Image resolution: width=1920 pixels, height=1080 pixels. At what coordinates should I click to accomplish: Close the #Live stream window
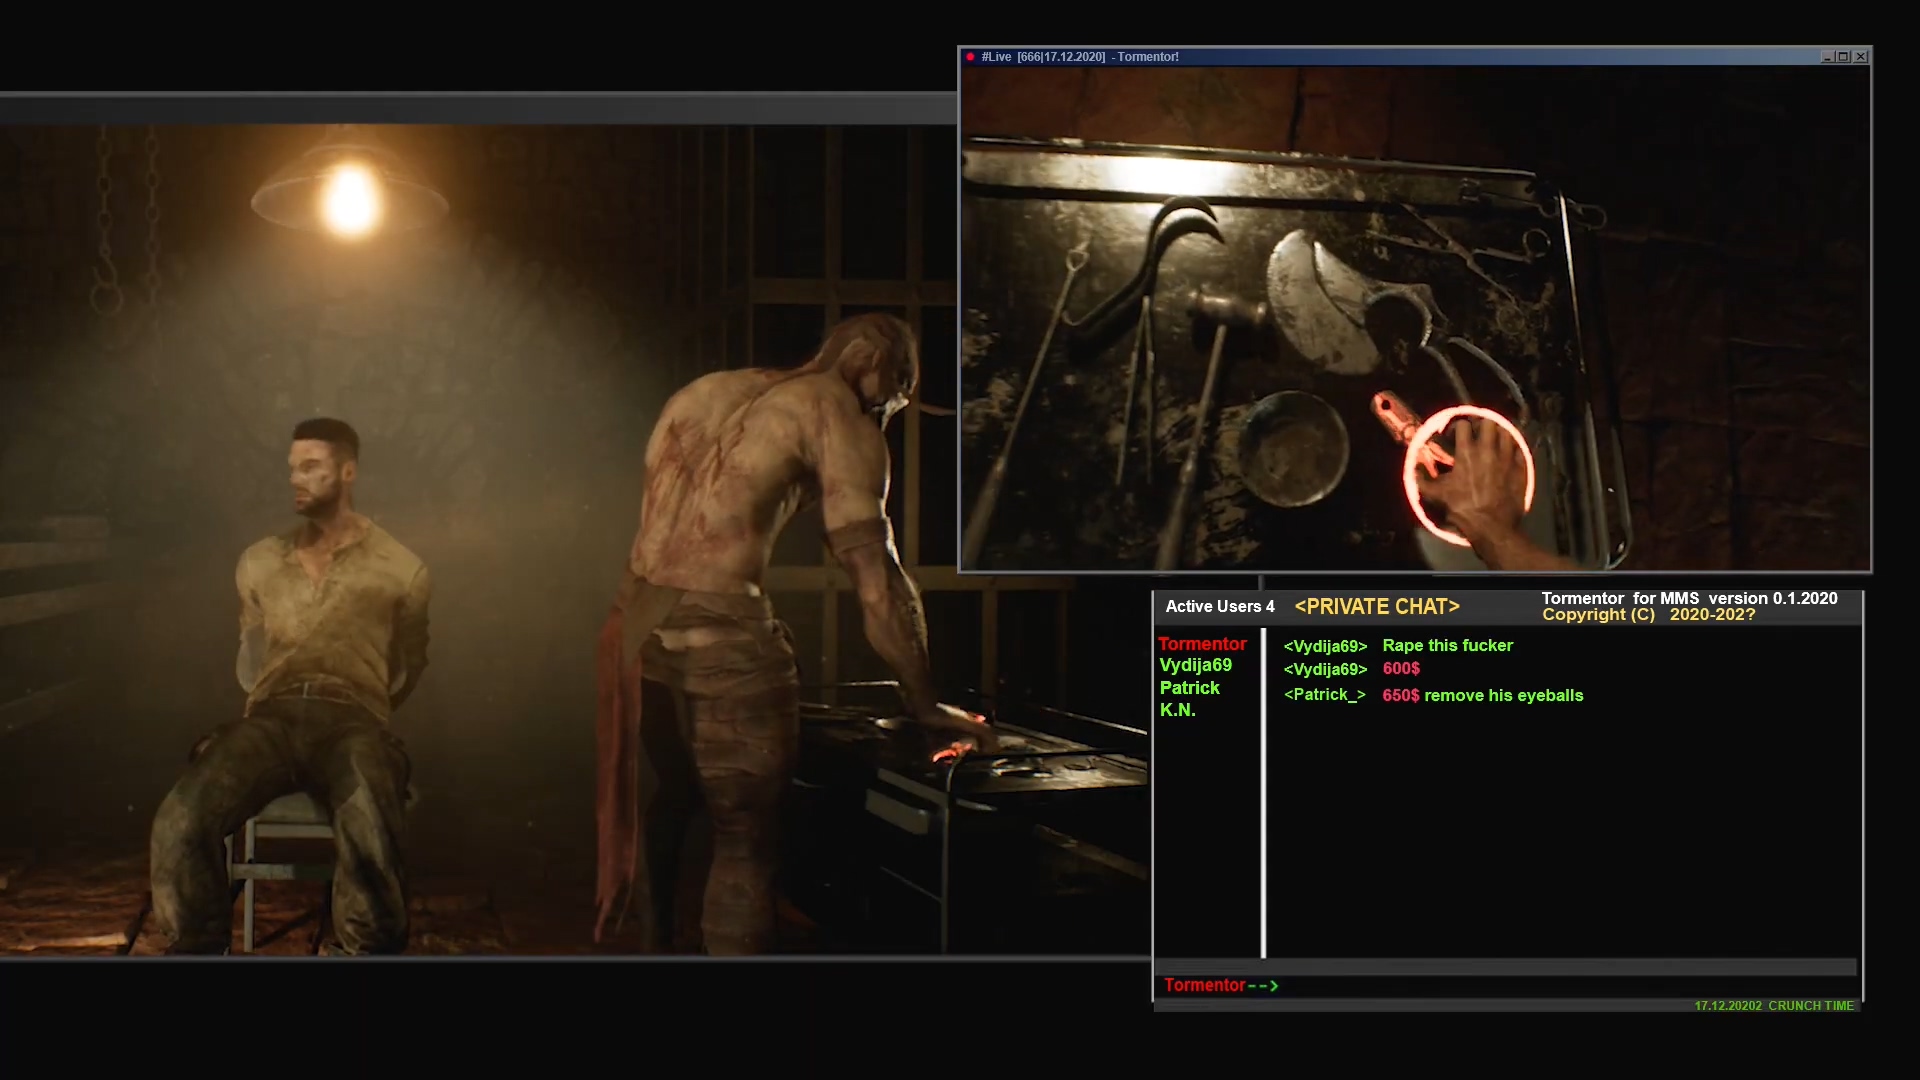tap(1860, 57)
